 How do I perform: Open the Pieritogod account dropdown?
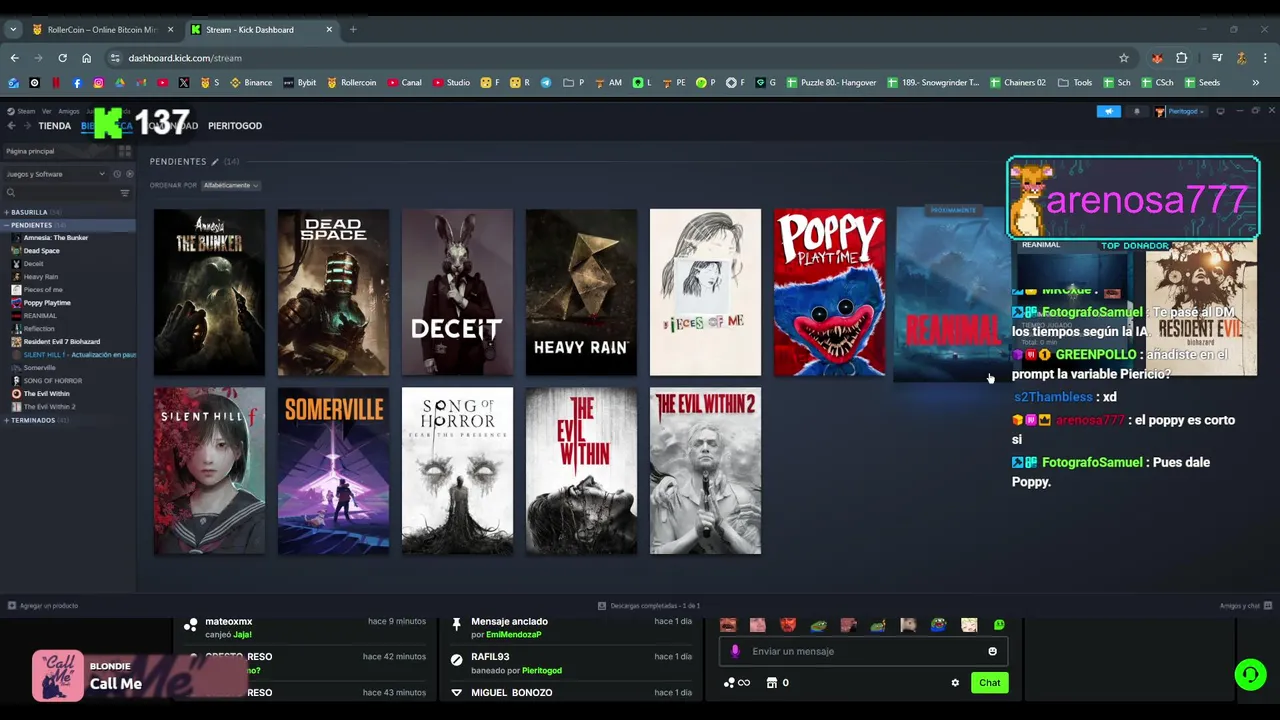coord(1180,111)
